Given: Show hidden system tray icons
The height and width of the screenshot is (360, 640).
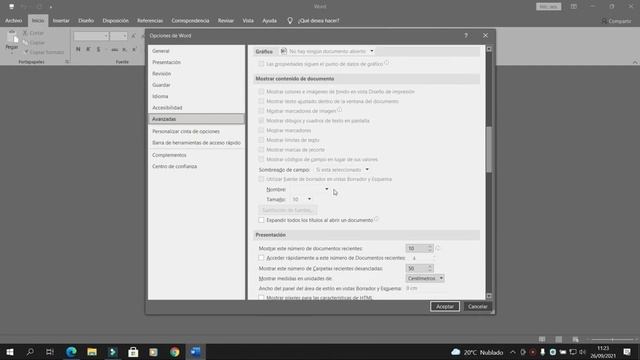Looking at the screenshot, I should pos(513,352).
